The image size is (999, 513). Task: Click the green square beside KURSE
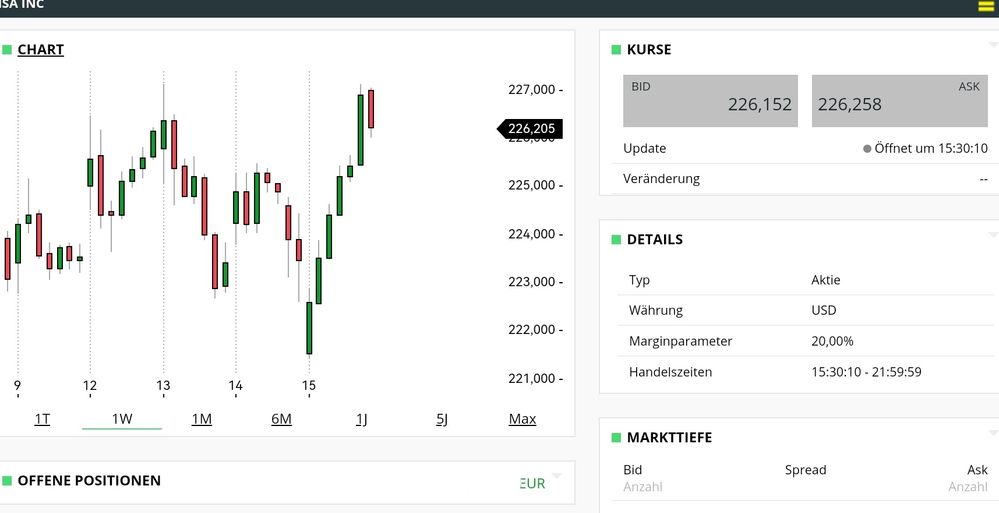coord(616,49)
